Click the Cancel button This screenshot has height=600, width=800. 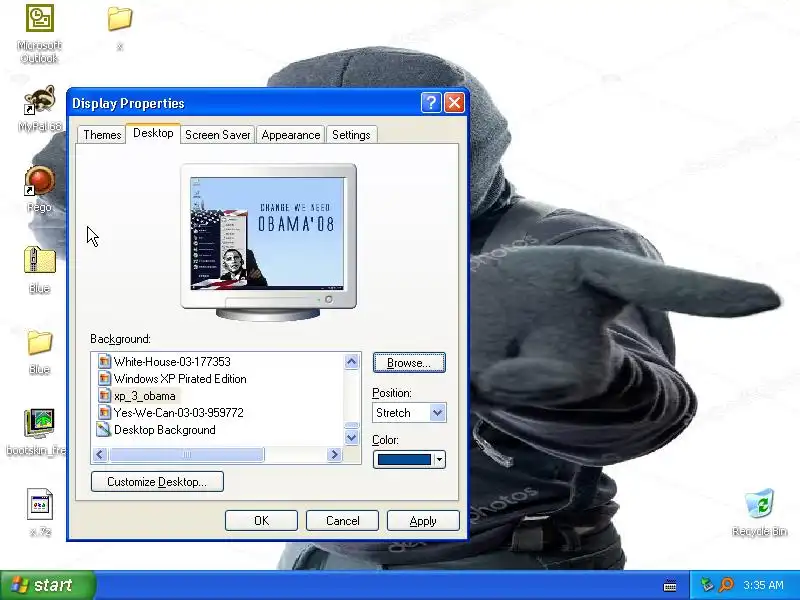click(342, 521)
